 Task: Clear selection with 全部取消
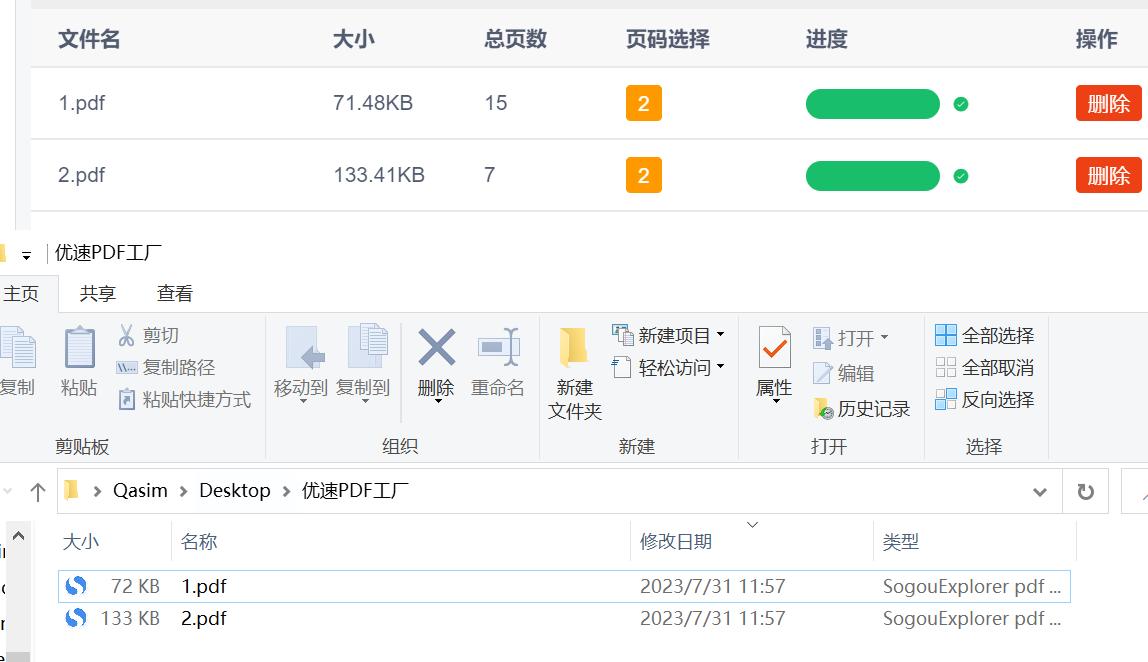tap(982, 367)
